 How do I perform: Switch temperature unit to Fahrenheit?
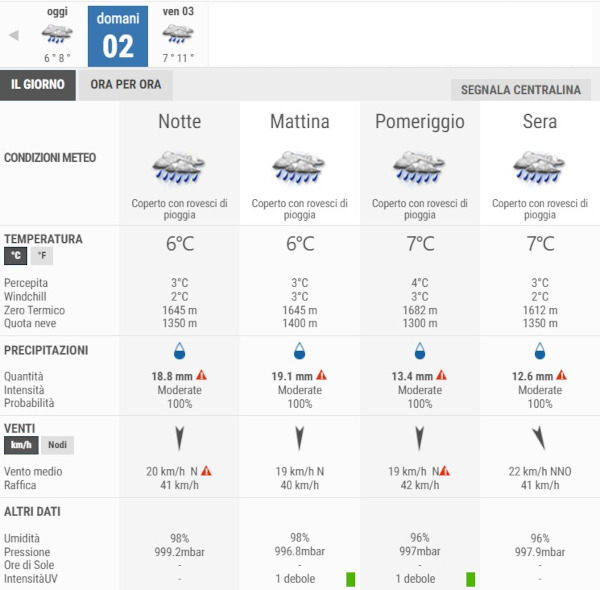point(42,256)
